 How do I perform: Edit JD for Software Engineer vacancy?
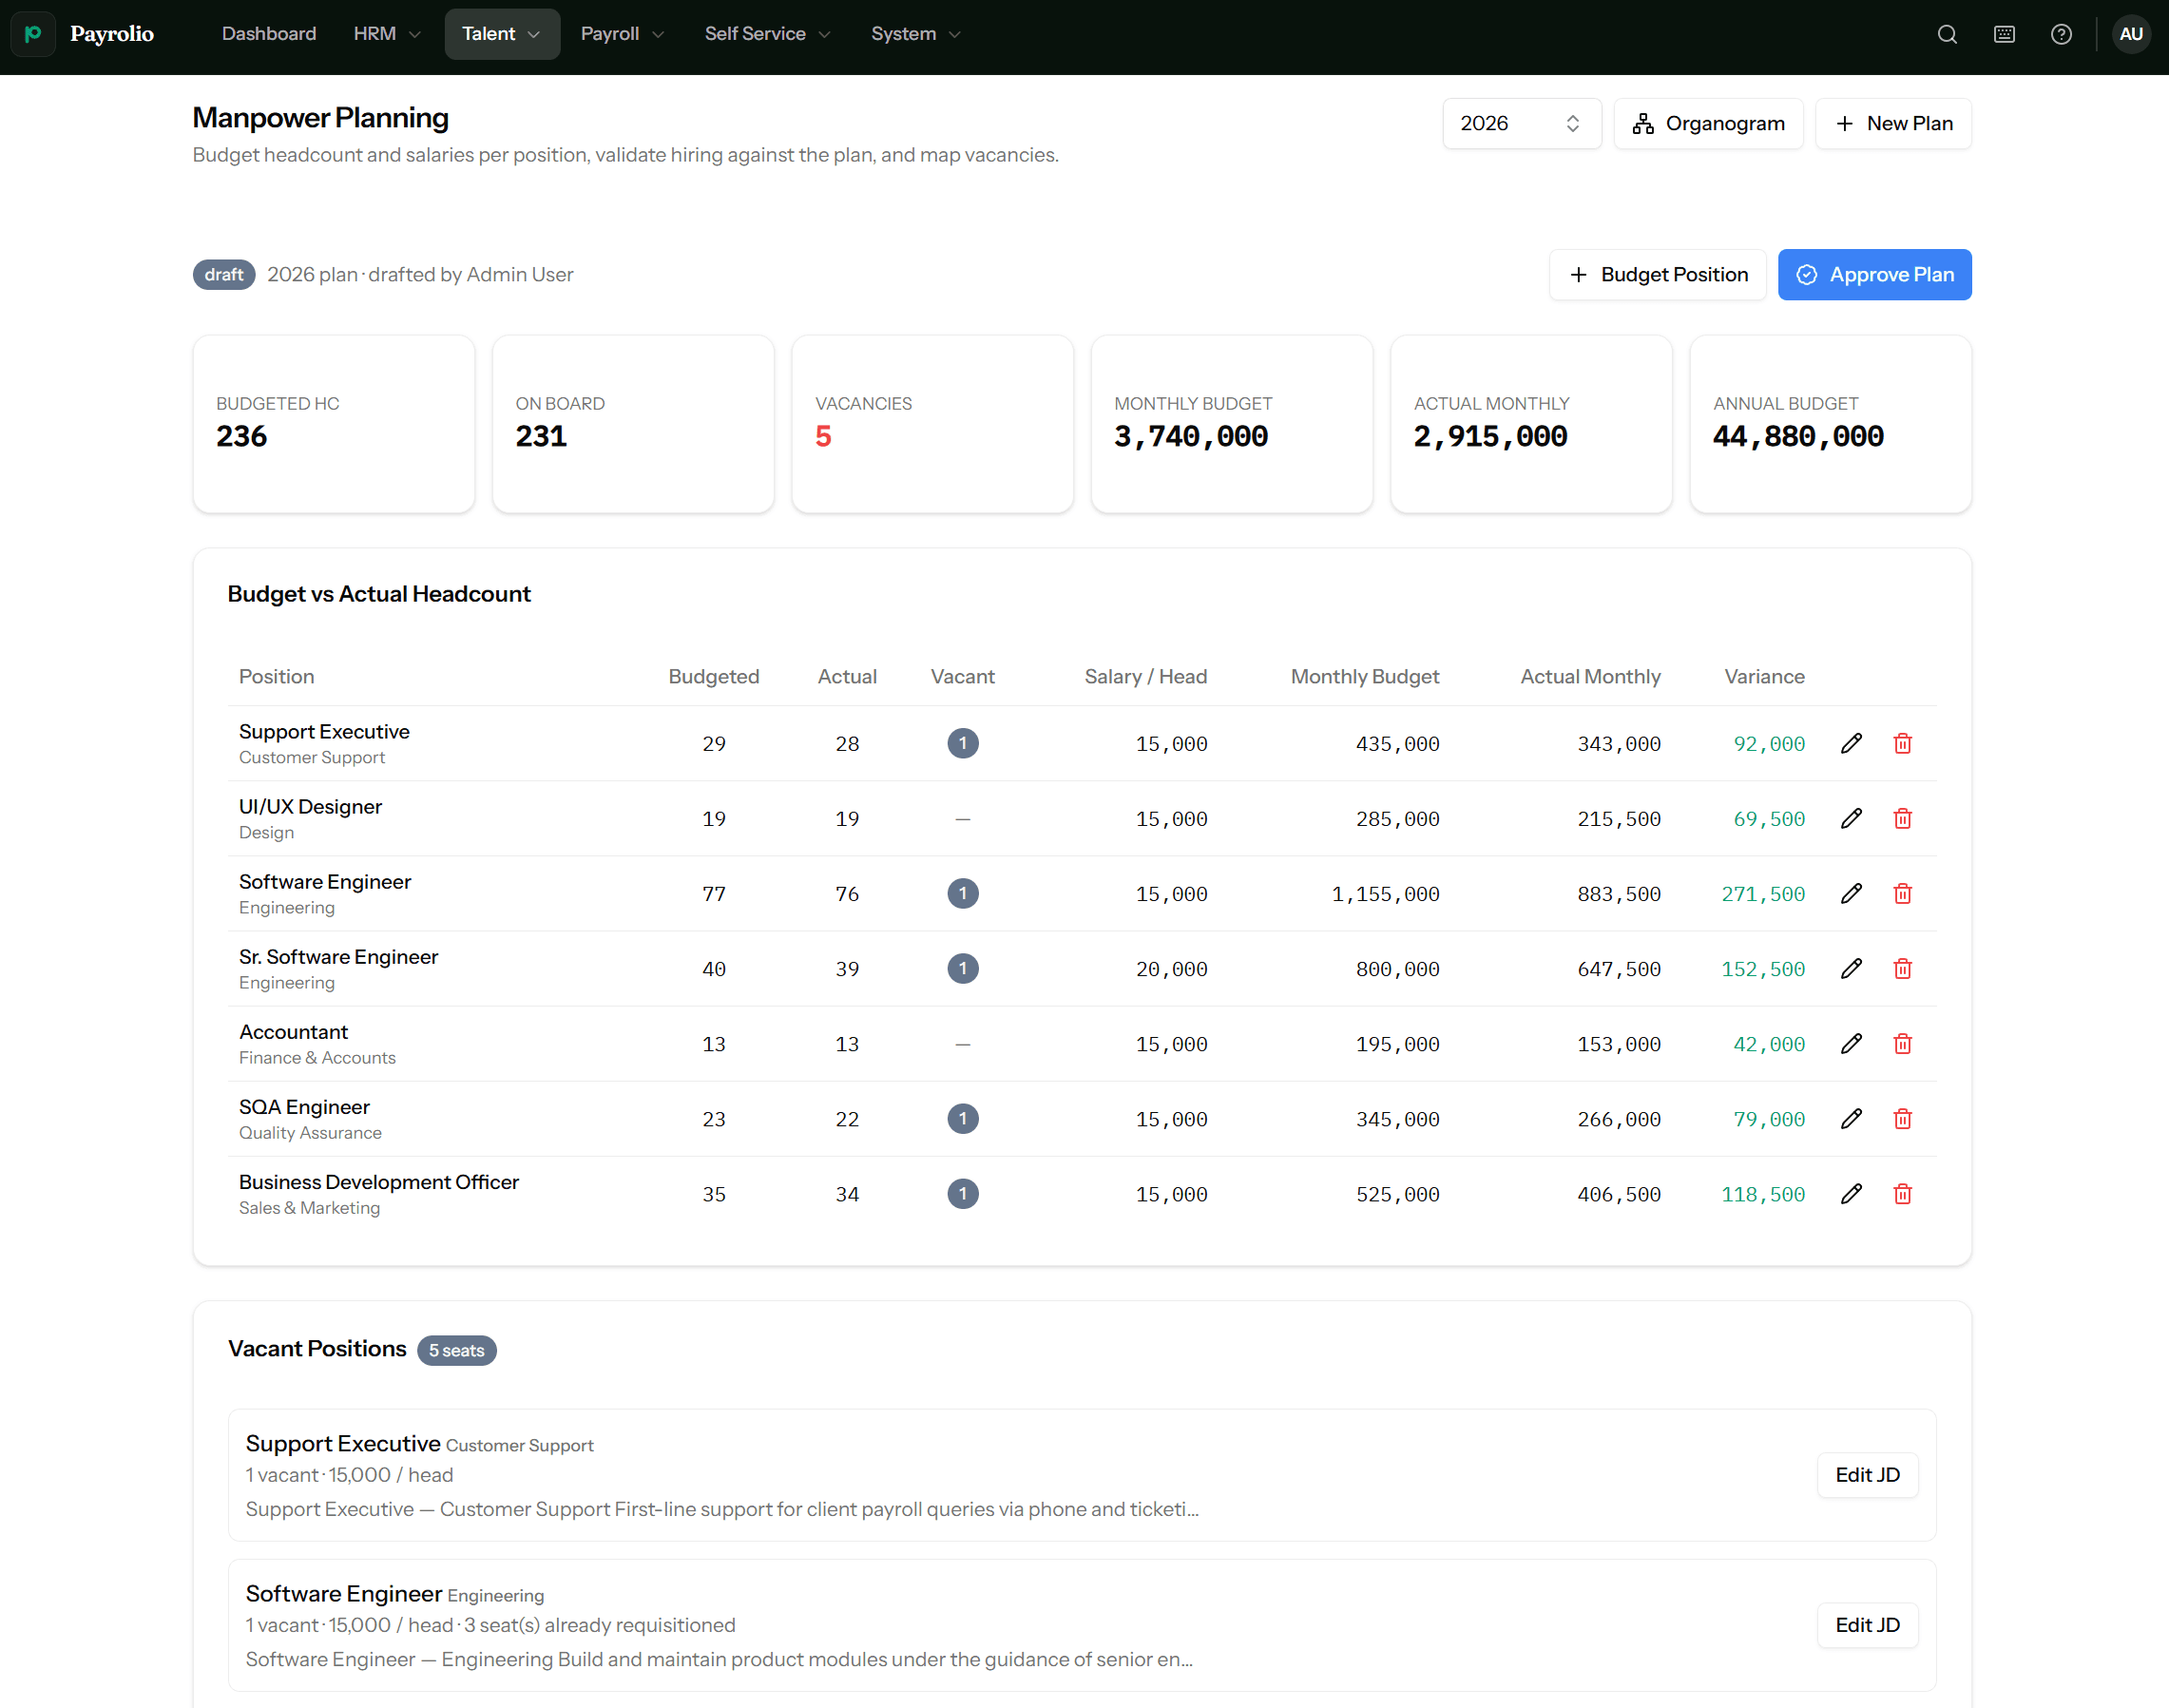click(x=1867, y=1624)
